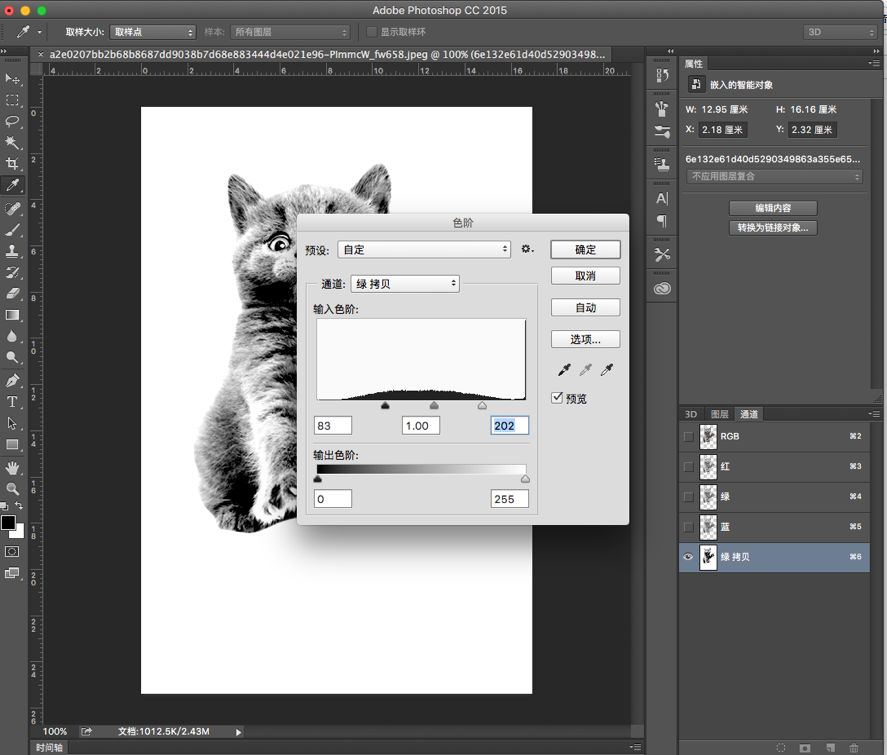Click the 转换为链接对象... button
887x755 pixels.
773,227
